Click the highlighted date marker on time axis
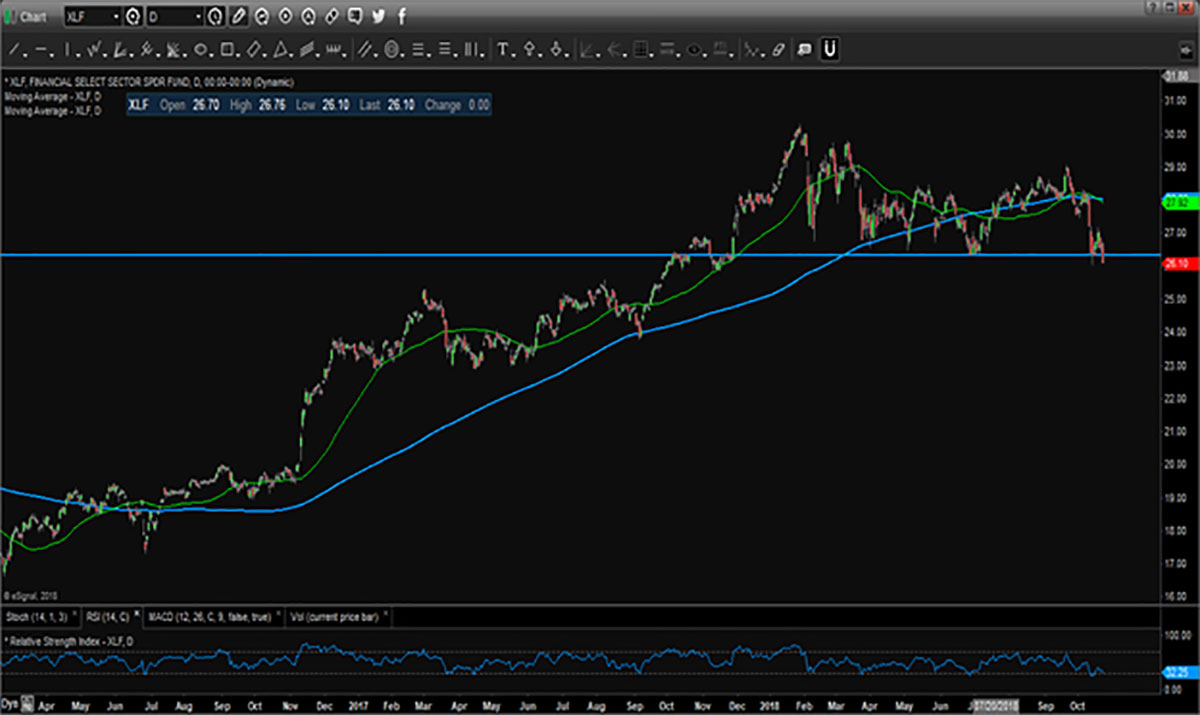Screen dimensions: 1200x715 [x=996, y=705]
